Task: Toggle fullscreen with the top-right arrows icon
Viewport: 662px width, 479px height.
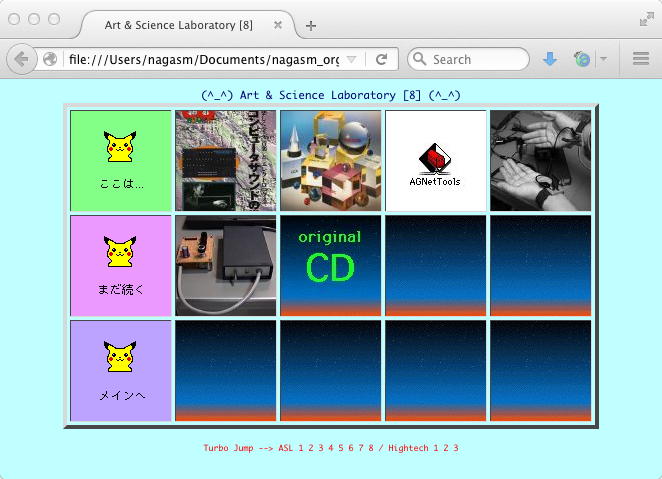Action: point(646,19)
